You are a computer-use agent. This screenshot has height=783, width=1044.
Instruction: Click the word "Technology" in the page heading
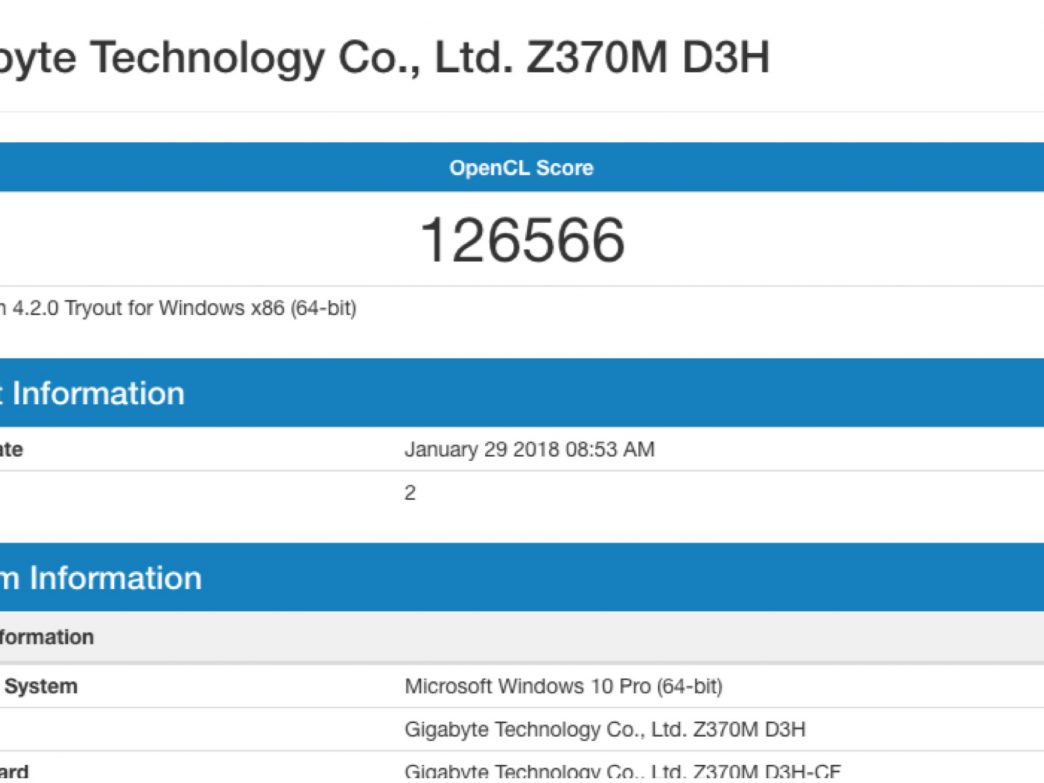point(208,58)
